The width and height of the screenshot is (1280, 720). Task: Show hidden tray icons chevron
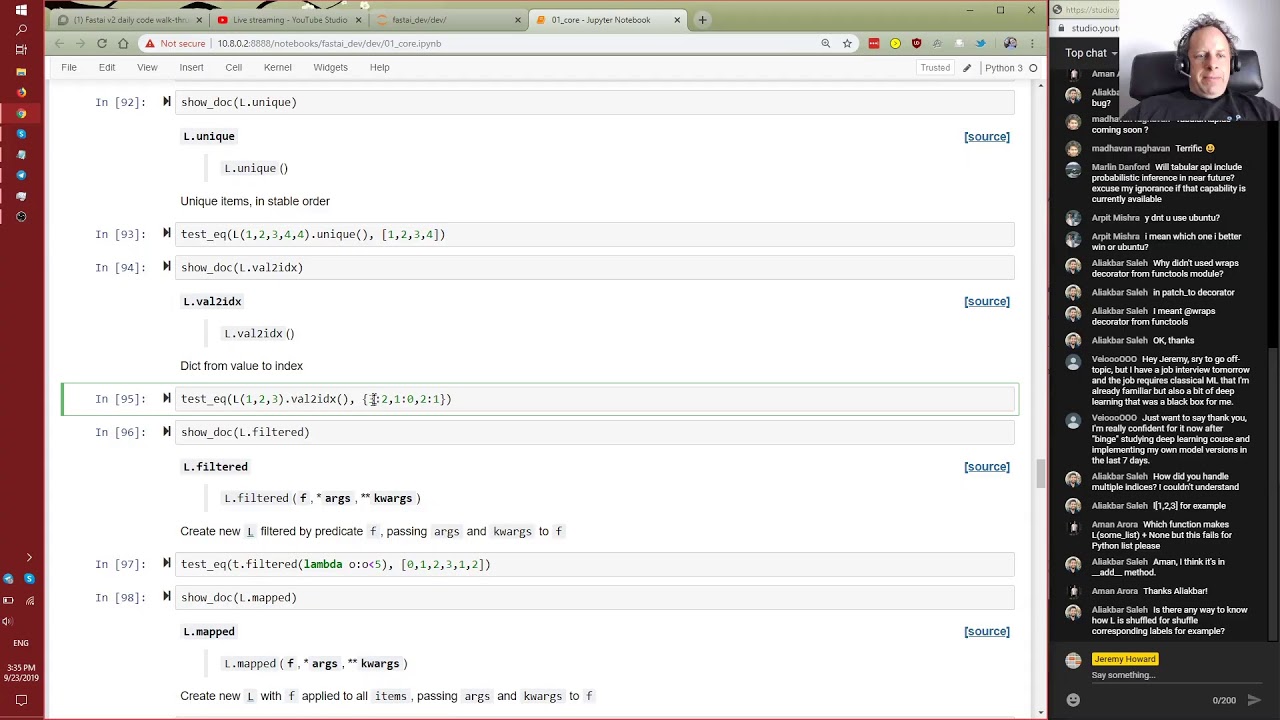click(29, 557)
